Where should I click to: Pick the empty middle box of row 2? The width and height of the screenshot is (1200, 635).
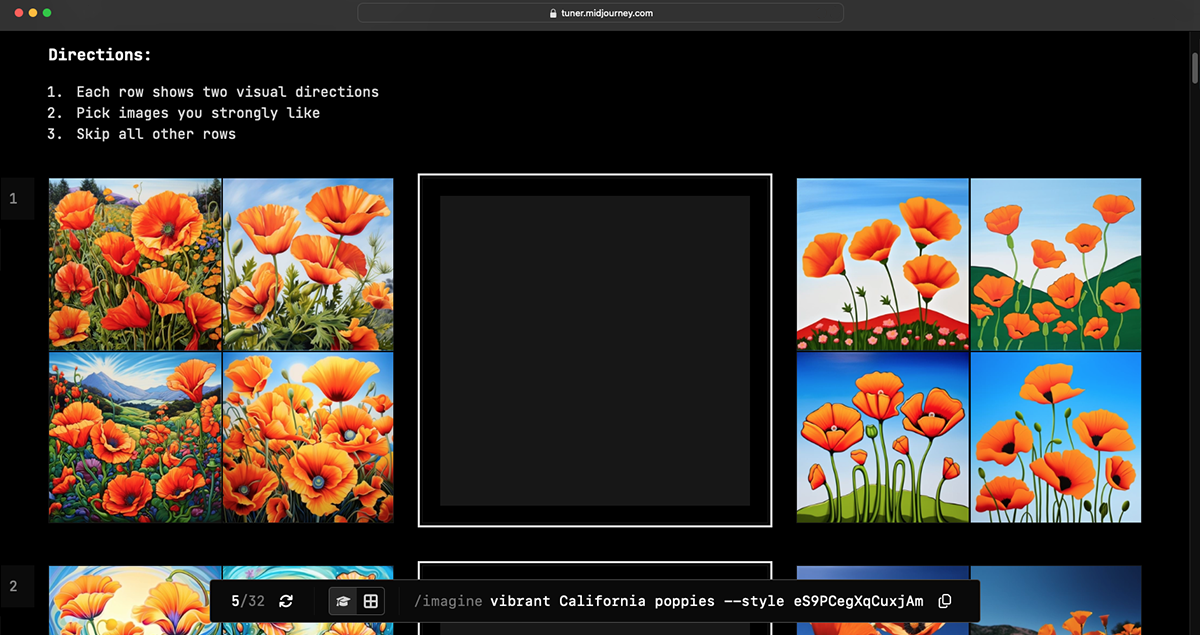point(595,570)
